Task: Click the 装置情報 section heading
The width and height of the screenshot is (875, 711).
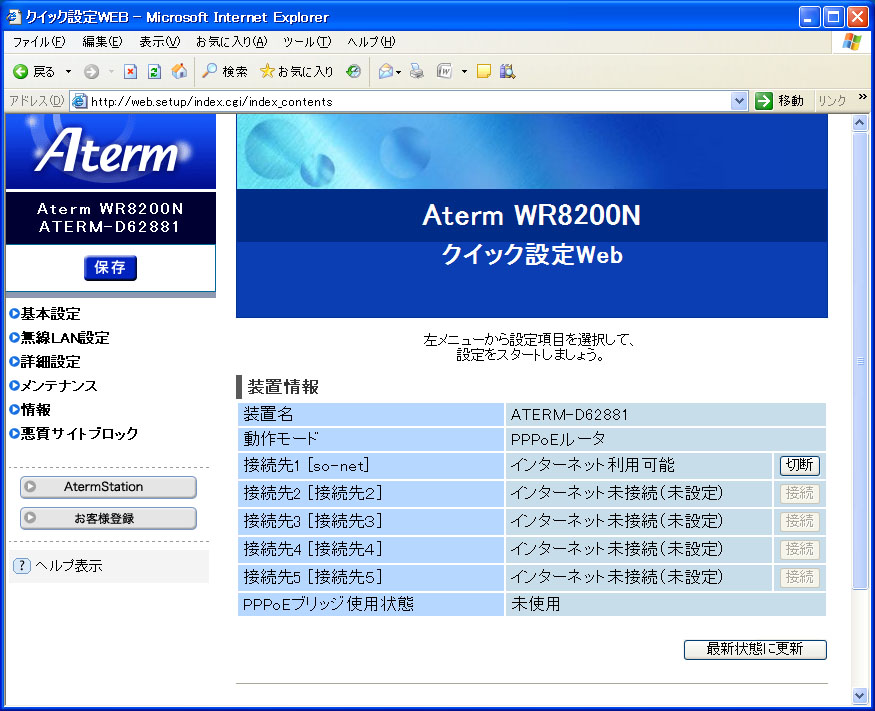Action: click(283, 387)
